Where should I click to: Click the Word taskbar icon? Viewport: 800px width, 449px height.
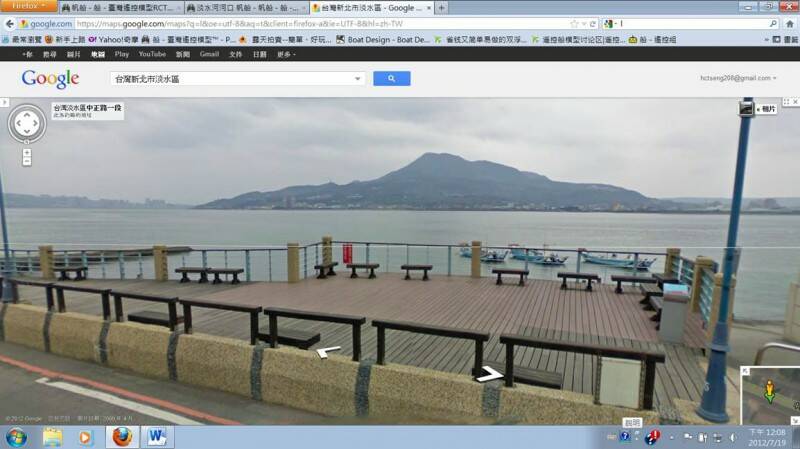click(x=158, y=437)
